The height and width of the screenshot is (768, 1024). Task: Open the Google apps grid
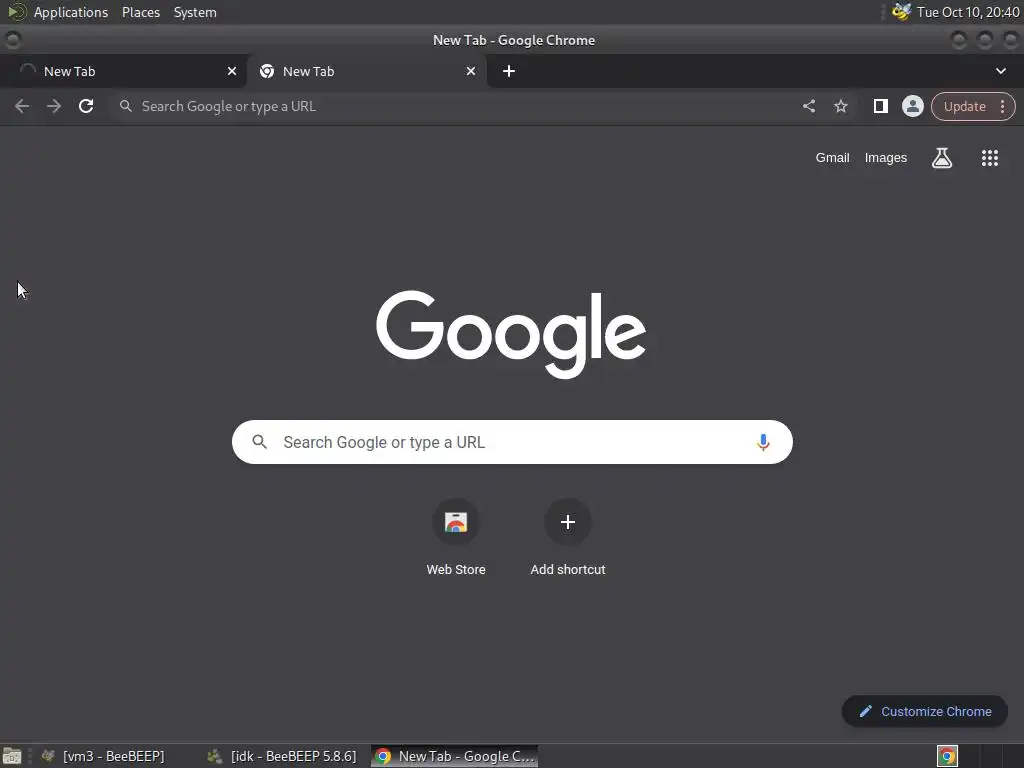(x=989, y=158)
